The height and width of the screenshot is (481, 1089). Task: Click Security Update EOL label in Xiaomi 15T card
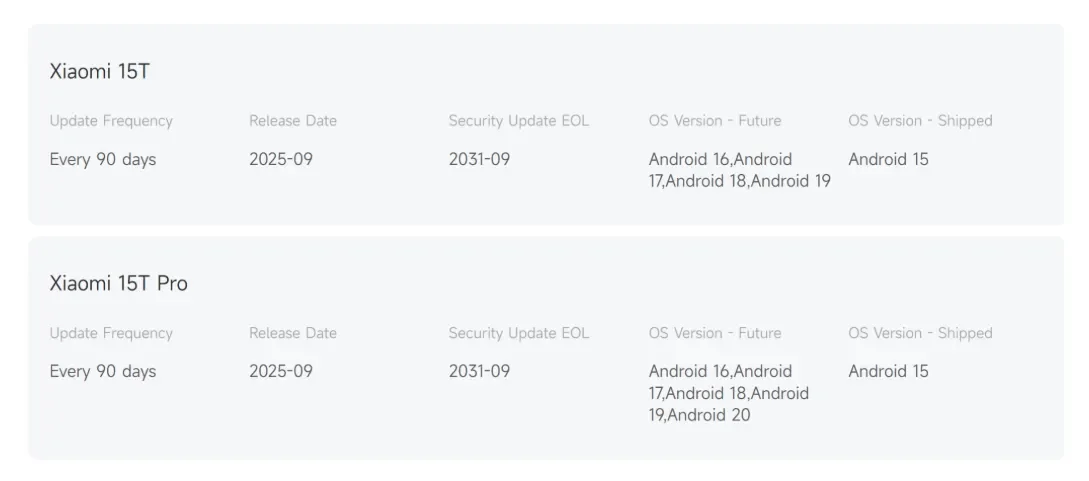point(518,121)
